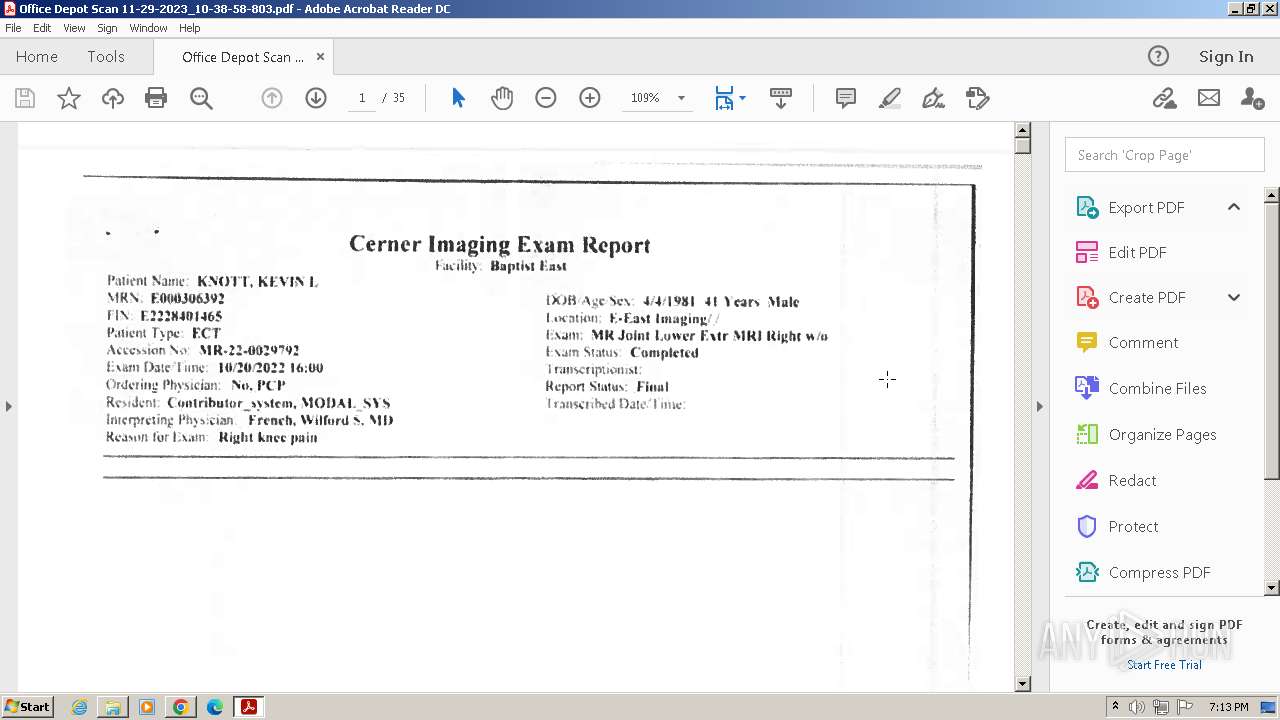Select the Highlight text tool

890,98
